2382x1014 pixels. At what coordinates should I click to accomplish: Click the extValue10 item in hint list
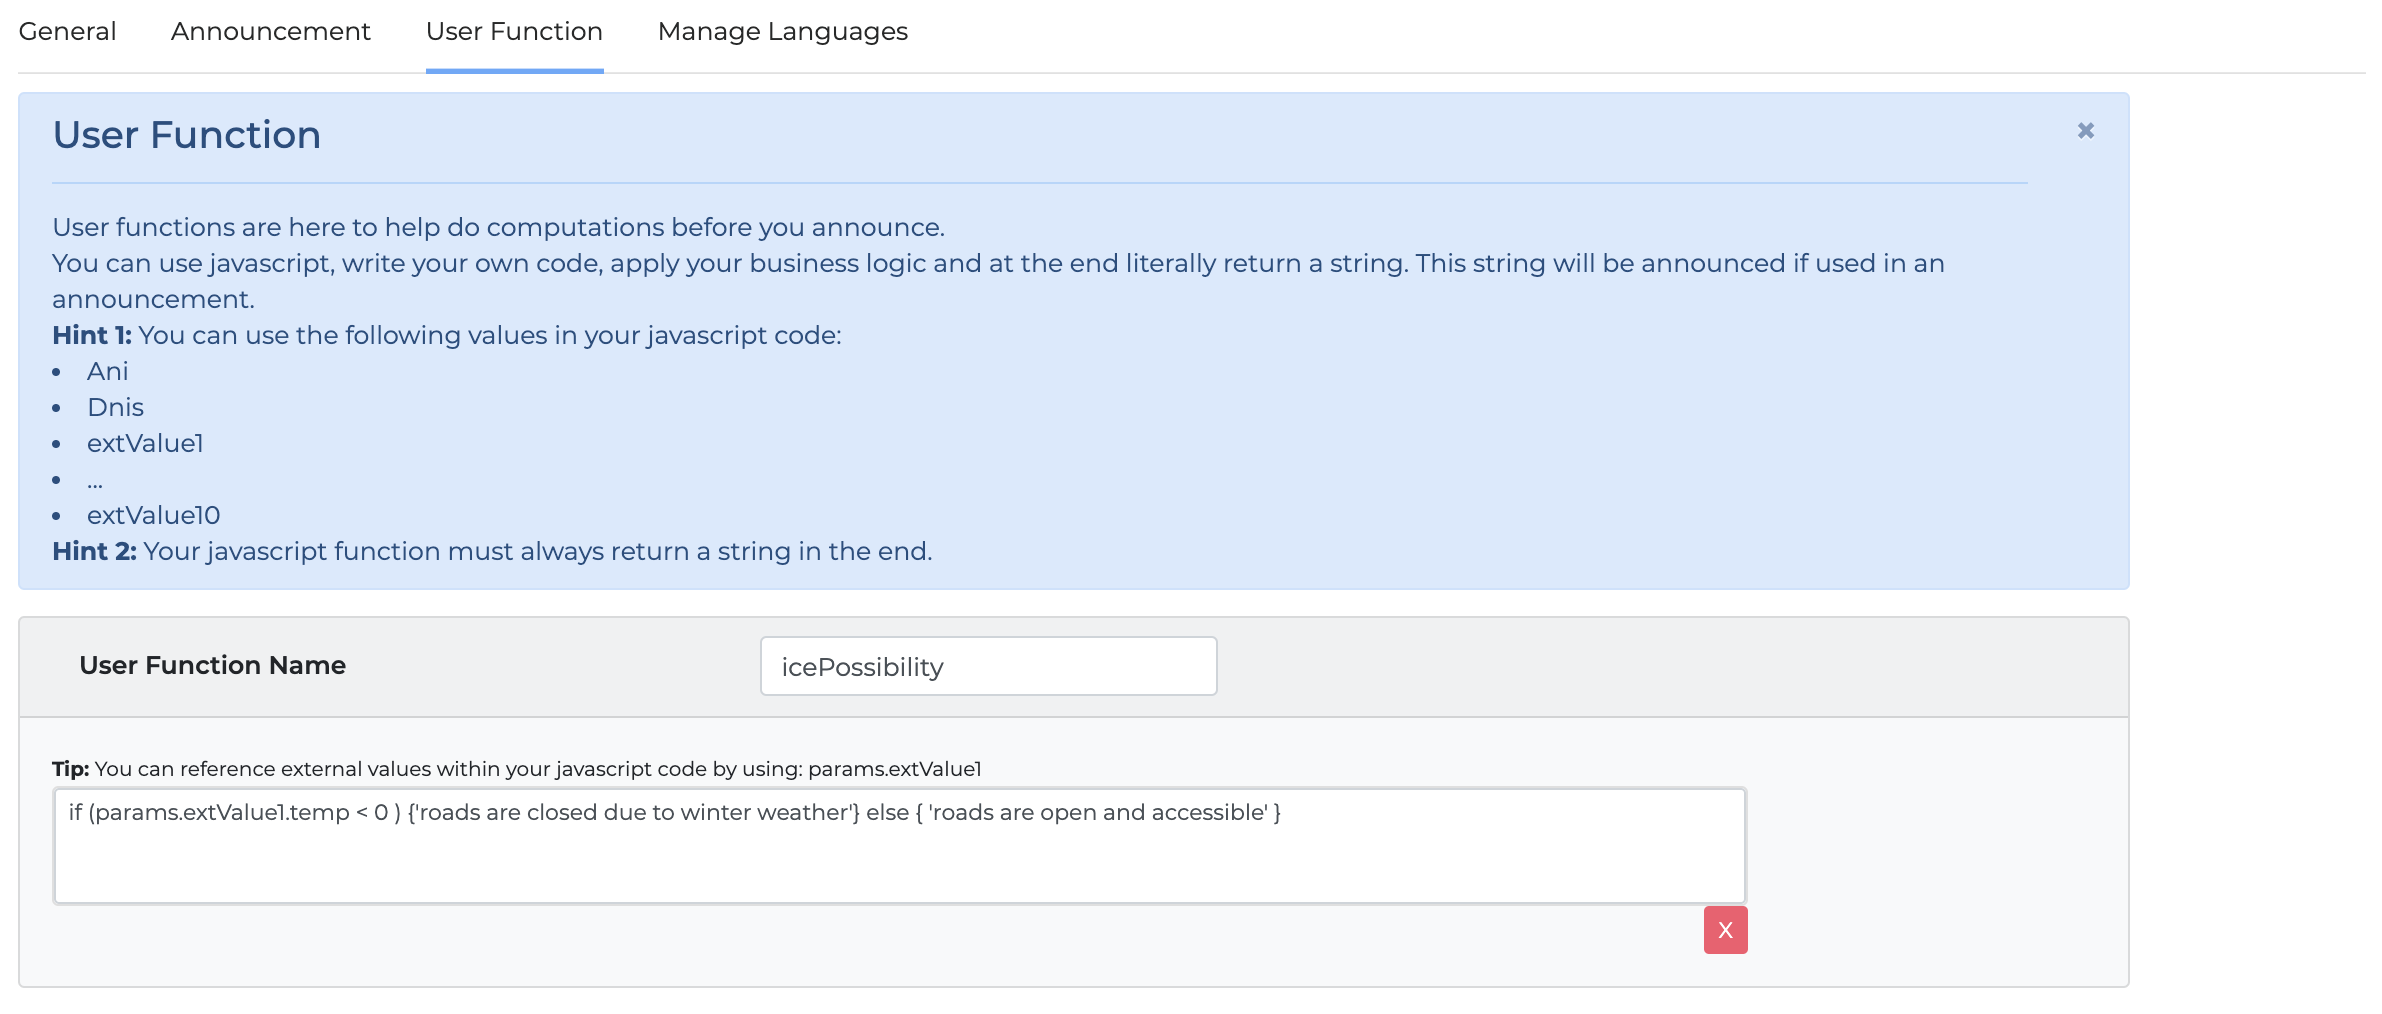(x=153, y=516)
